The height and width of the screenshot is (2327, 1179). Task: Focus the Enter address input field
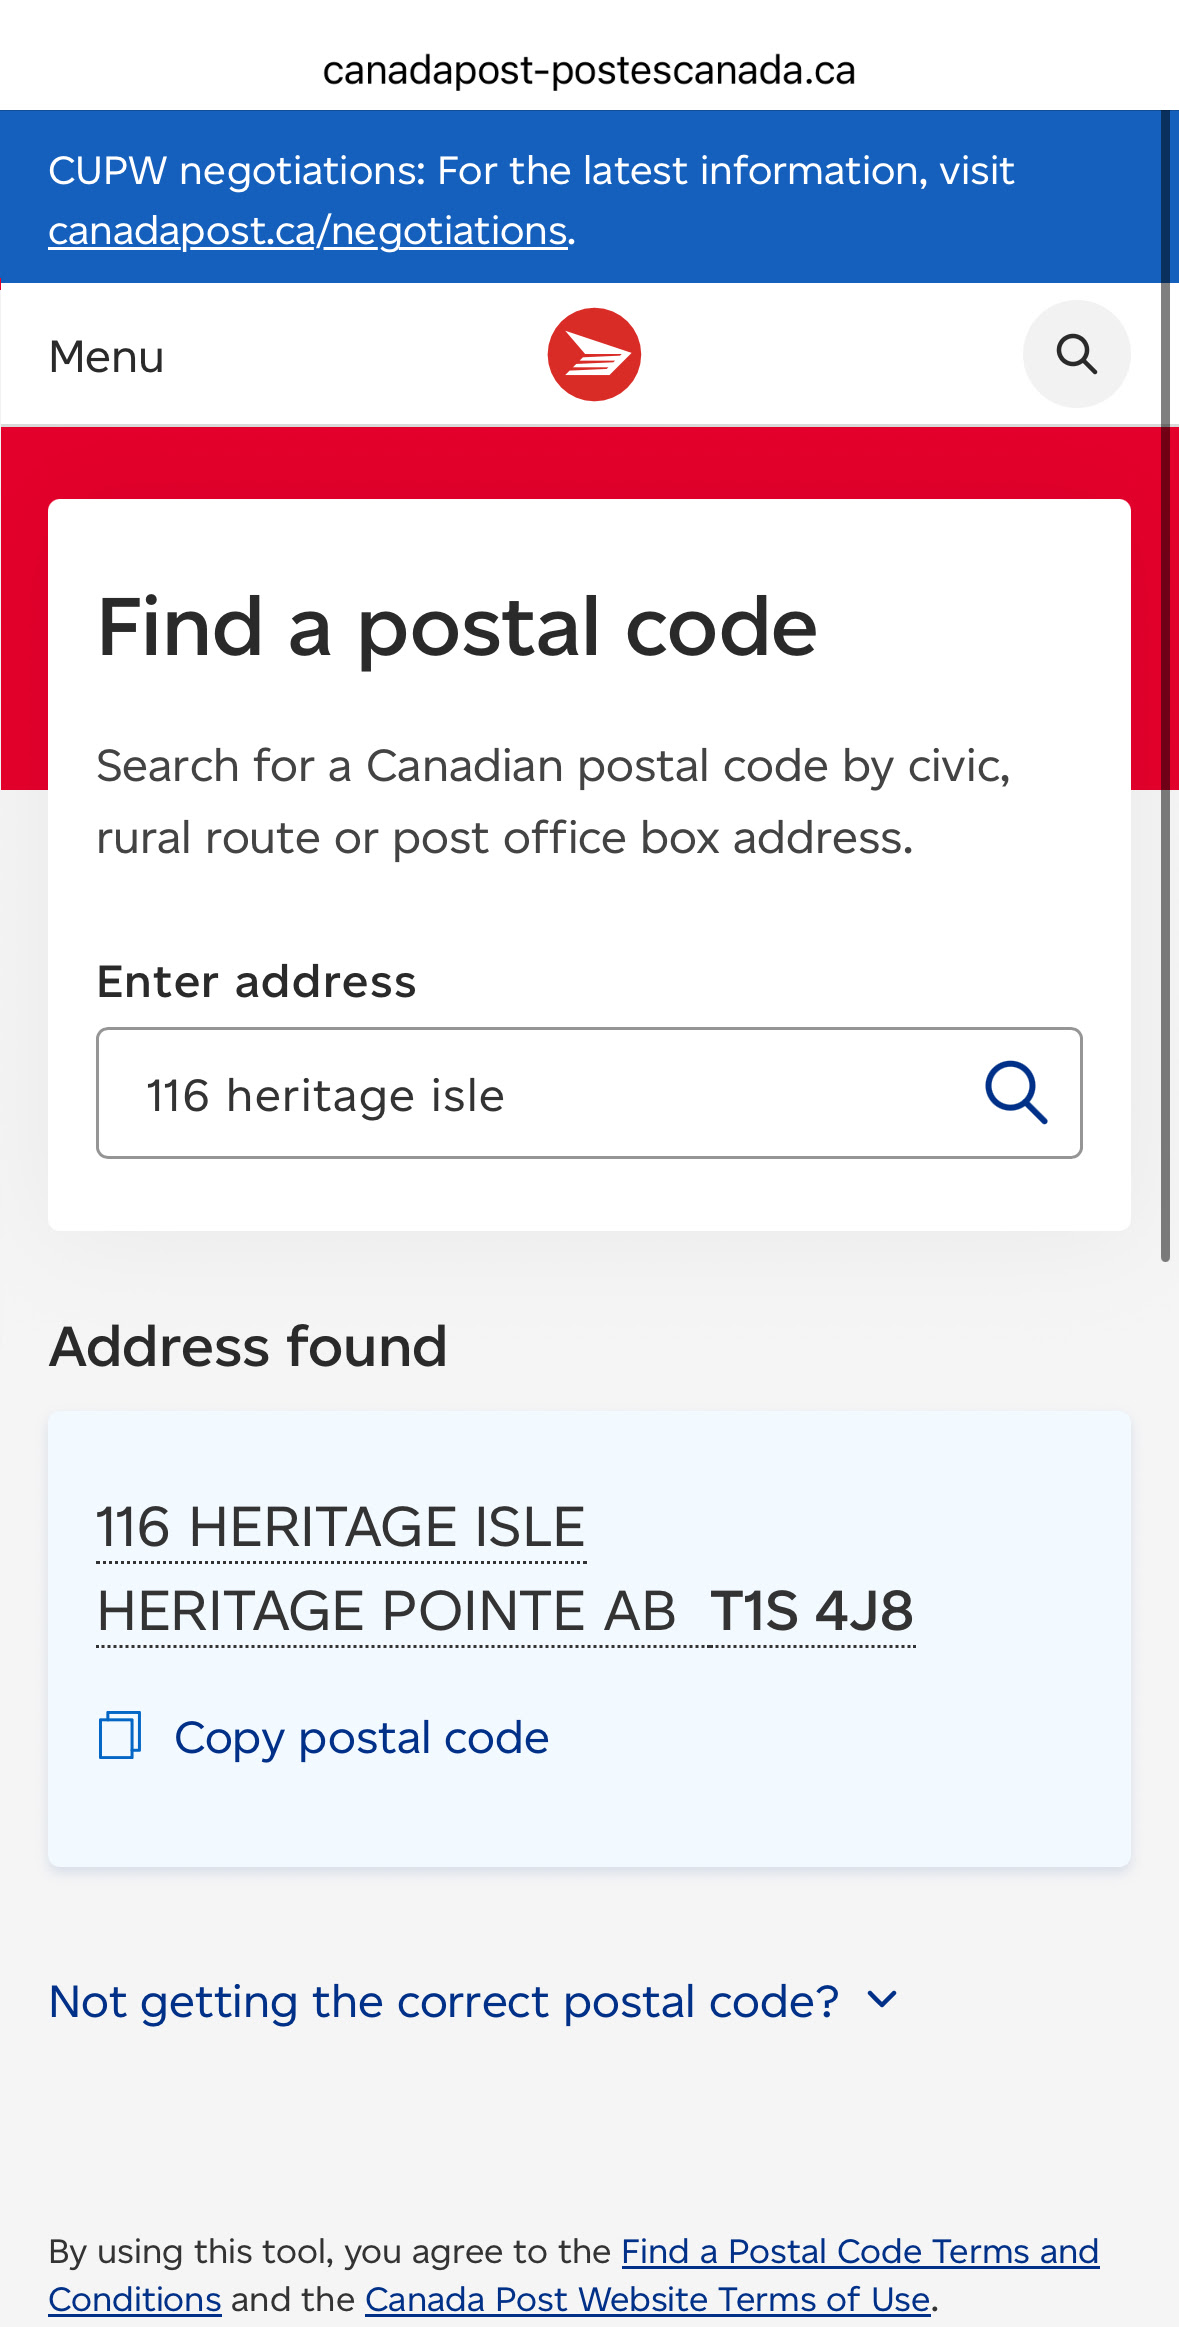point(589,1093)
